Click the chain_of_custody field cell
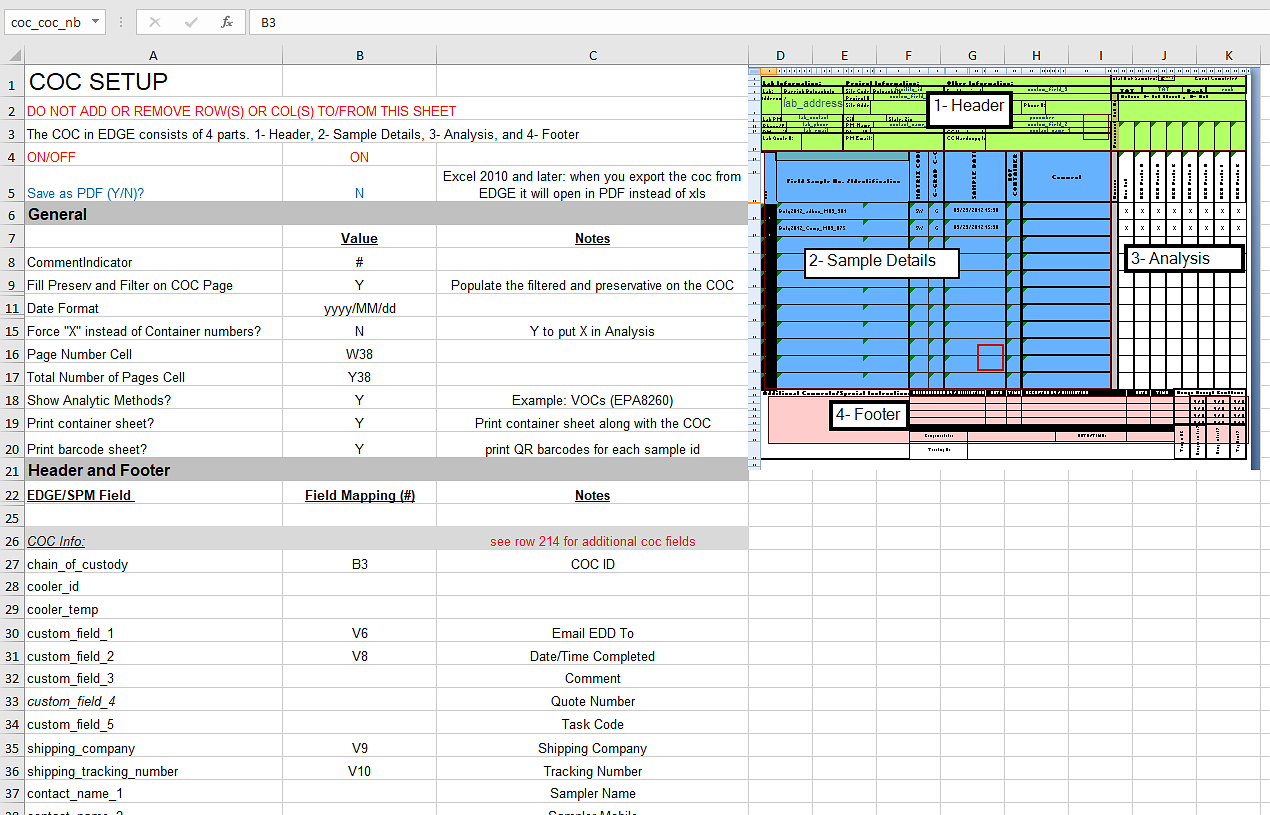1270x815 pixels. pyautogui.click(x=153, y=564)
